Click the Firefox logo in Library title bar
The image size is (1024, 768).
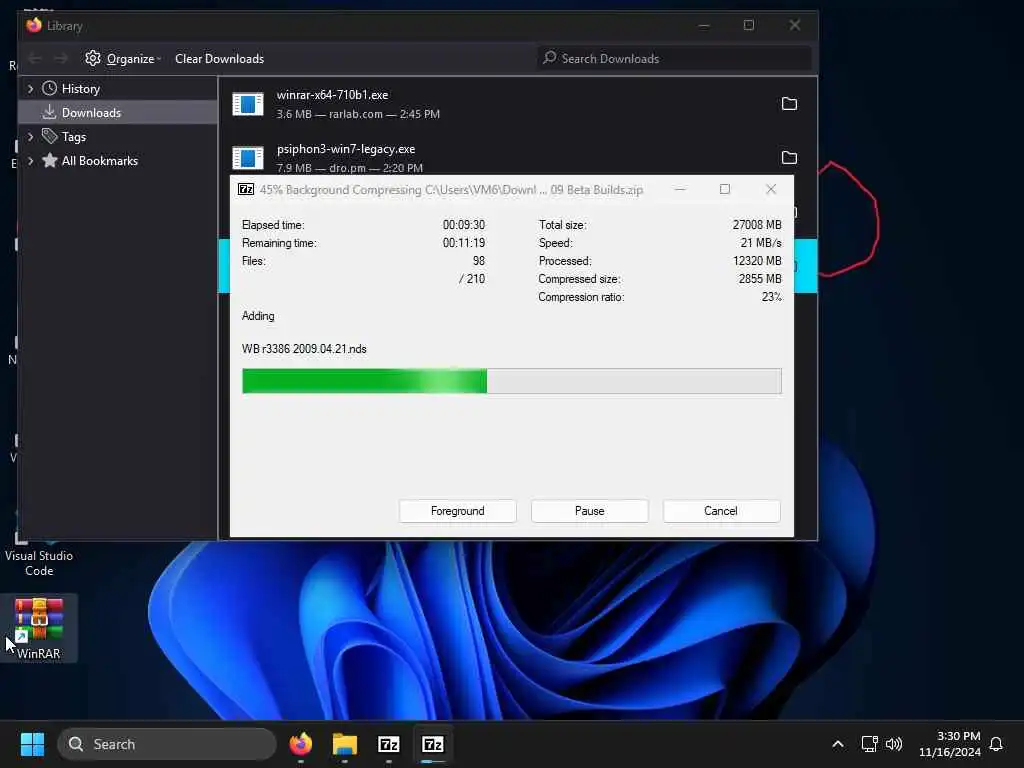(34, 25)
